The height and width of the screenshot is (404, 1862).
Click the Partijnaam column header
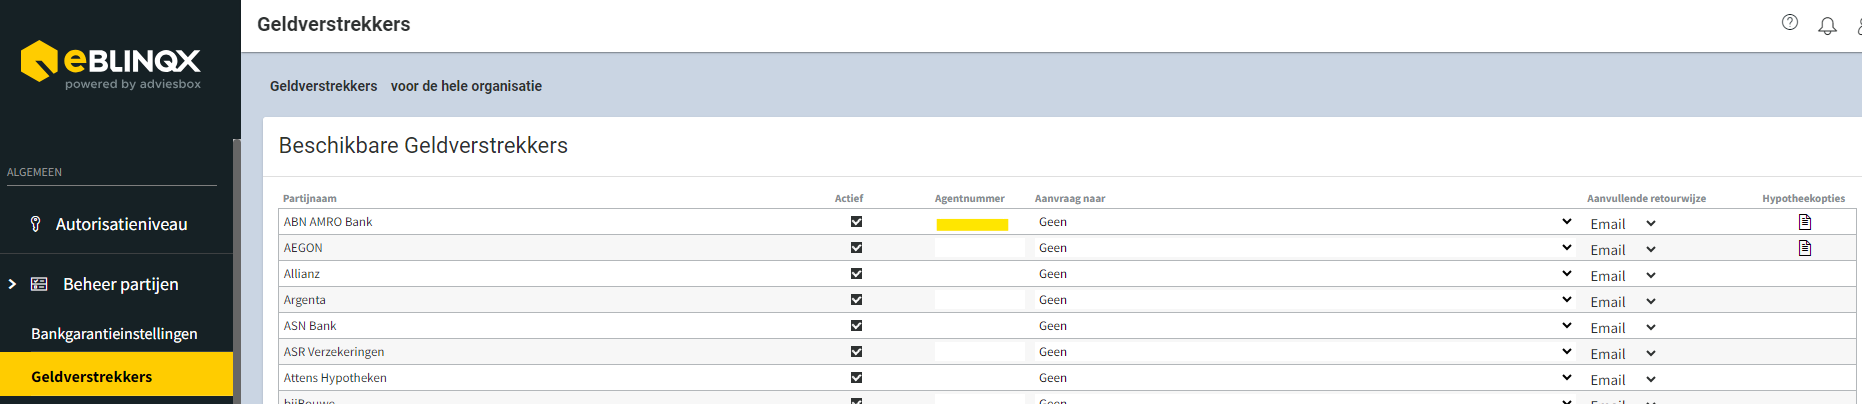pos(310,198)
